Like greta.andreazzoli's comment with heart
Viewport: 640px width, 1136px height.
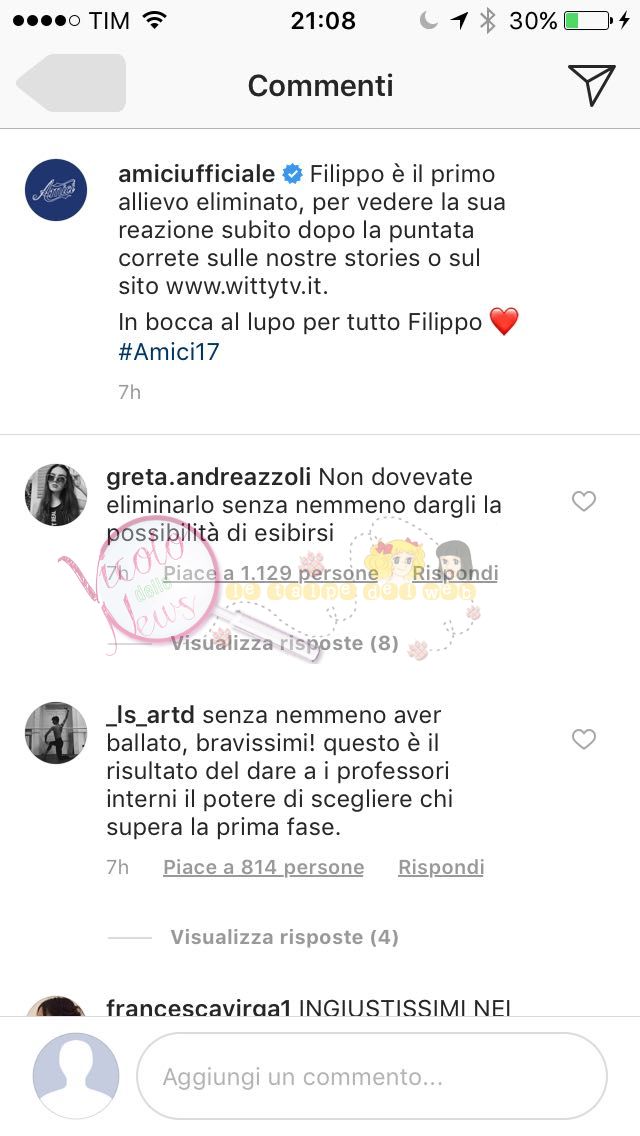(583, 501)
